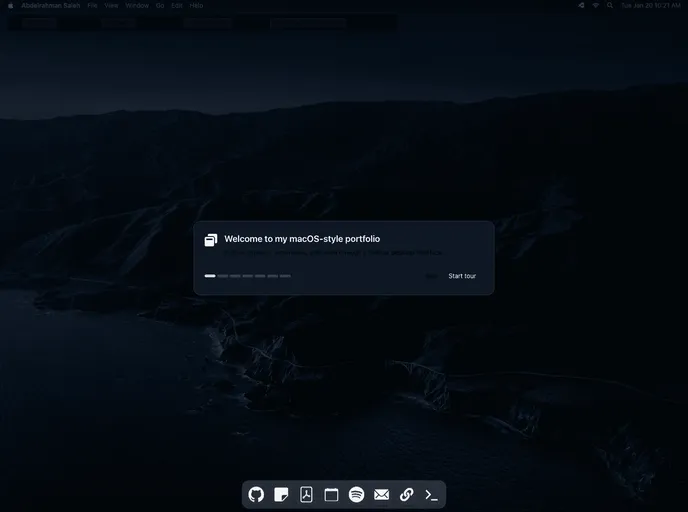Screen dimensions: 688x512
Task: Open the sticky Notes app in the dock
Action: coord(281,494)
